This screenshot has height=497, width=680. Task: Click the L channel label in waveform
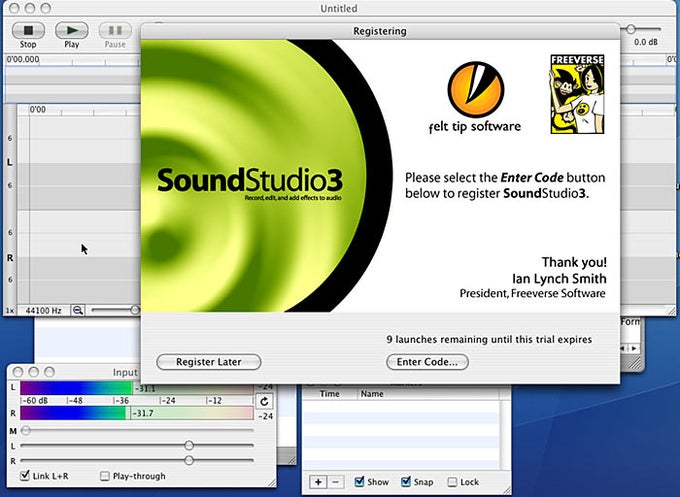10,162
